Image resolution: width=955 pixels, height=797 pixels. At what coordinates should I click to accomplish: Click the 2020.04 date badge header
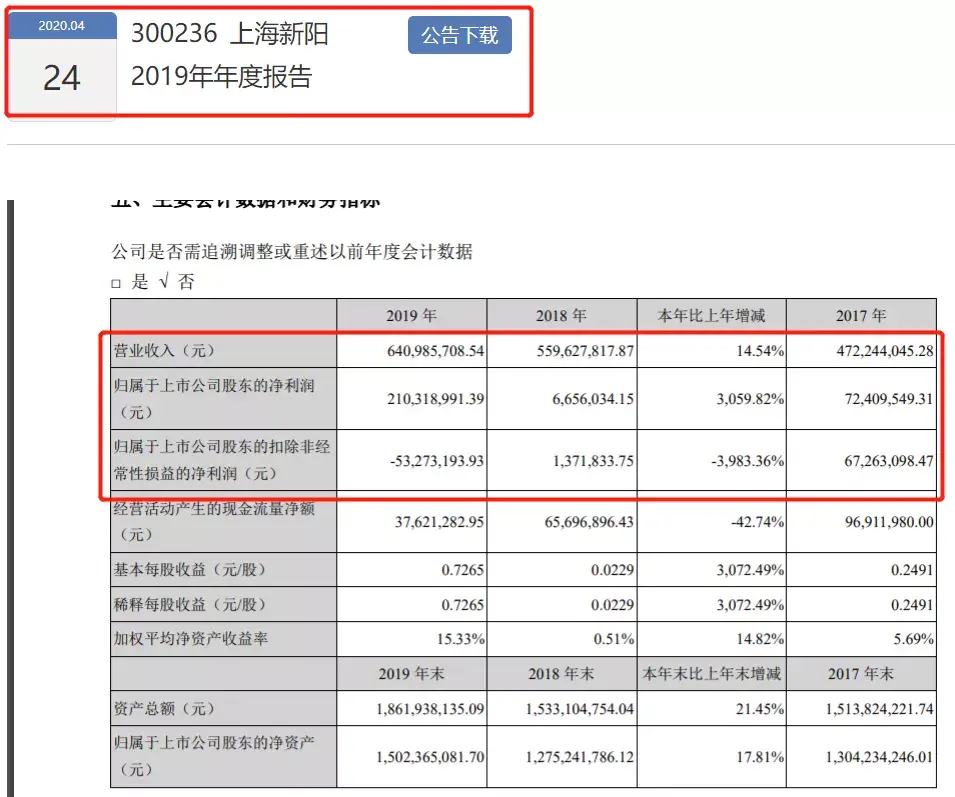pos(62,26)
